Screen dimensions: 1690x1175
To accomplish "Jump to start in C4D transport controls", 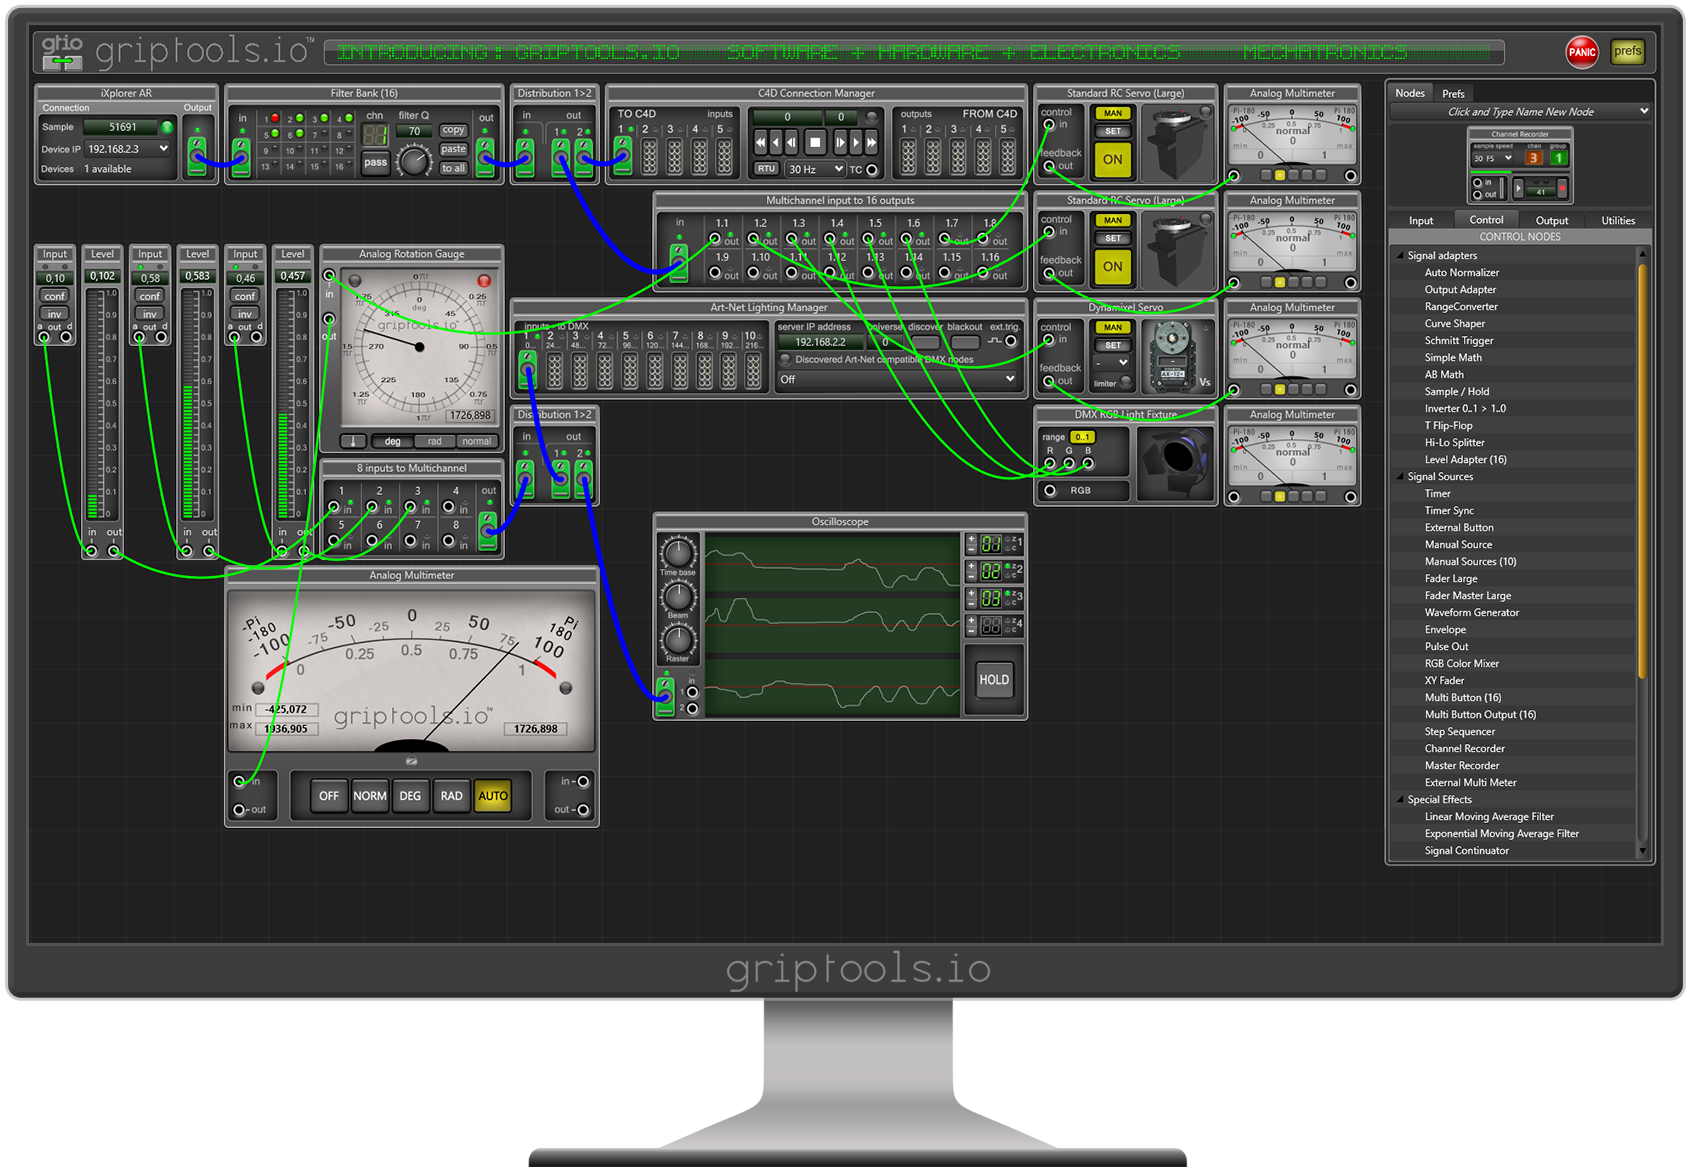I will [x=761, y=143].
